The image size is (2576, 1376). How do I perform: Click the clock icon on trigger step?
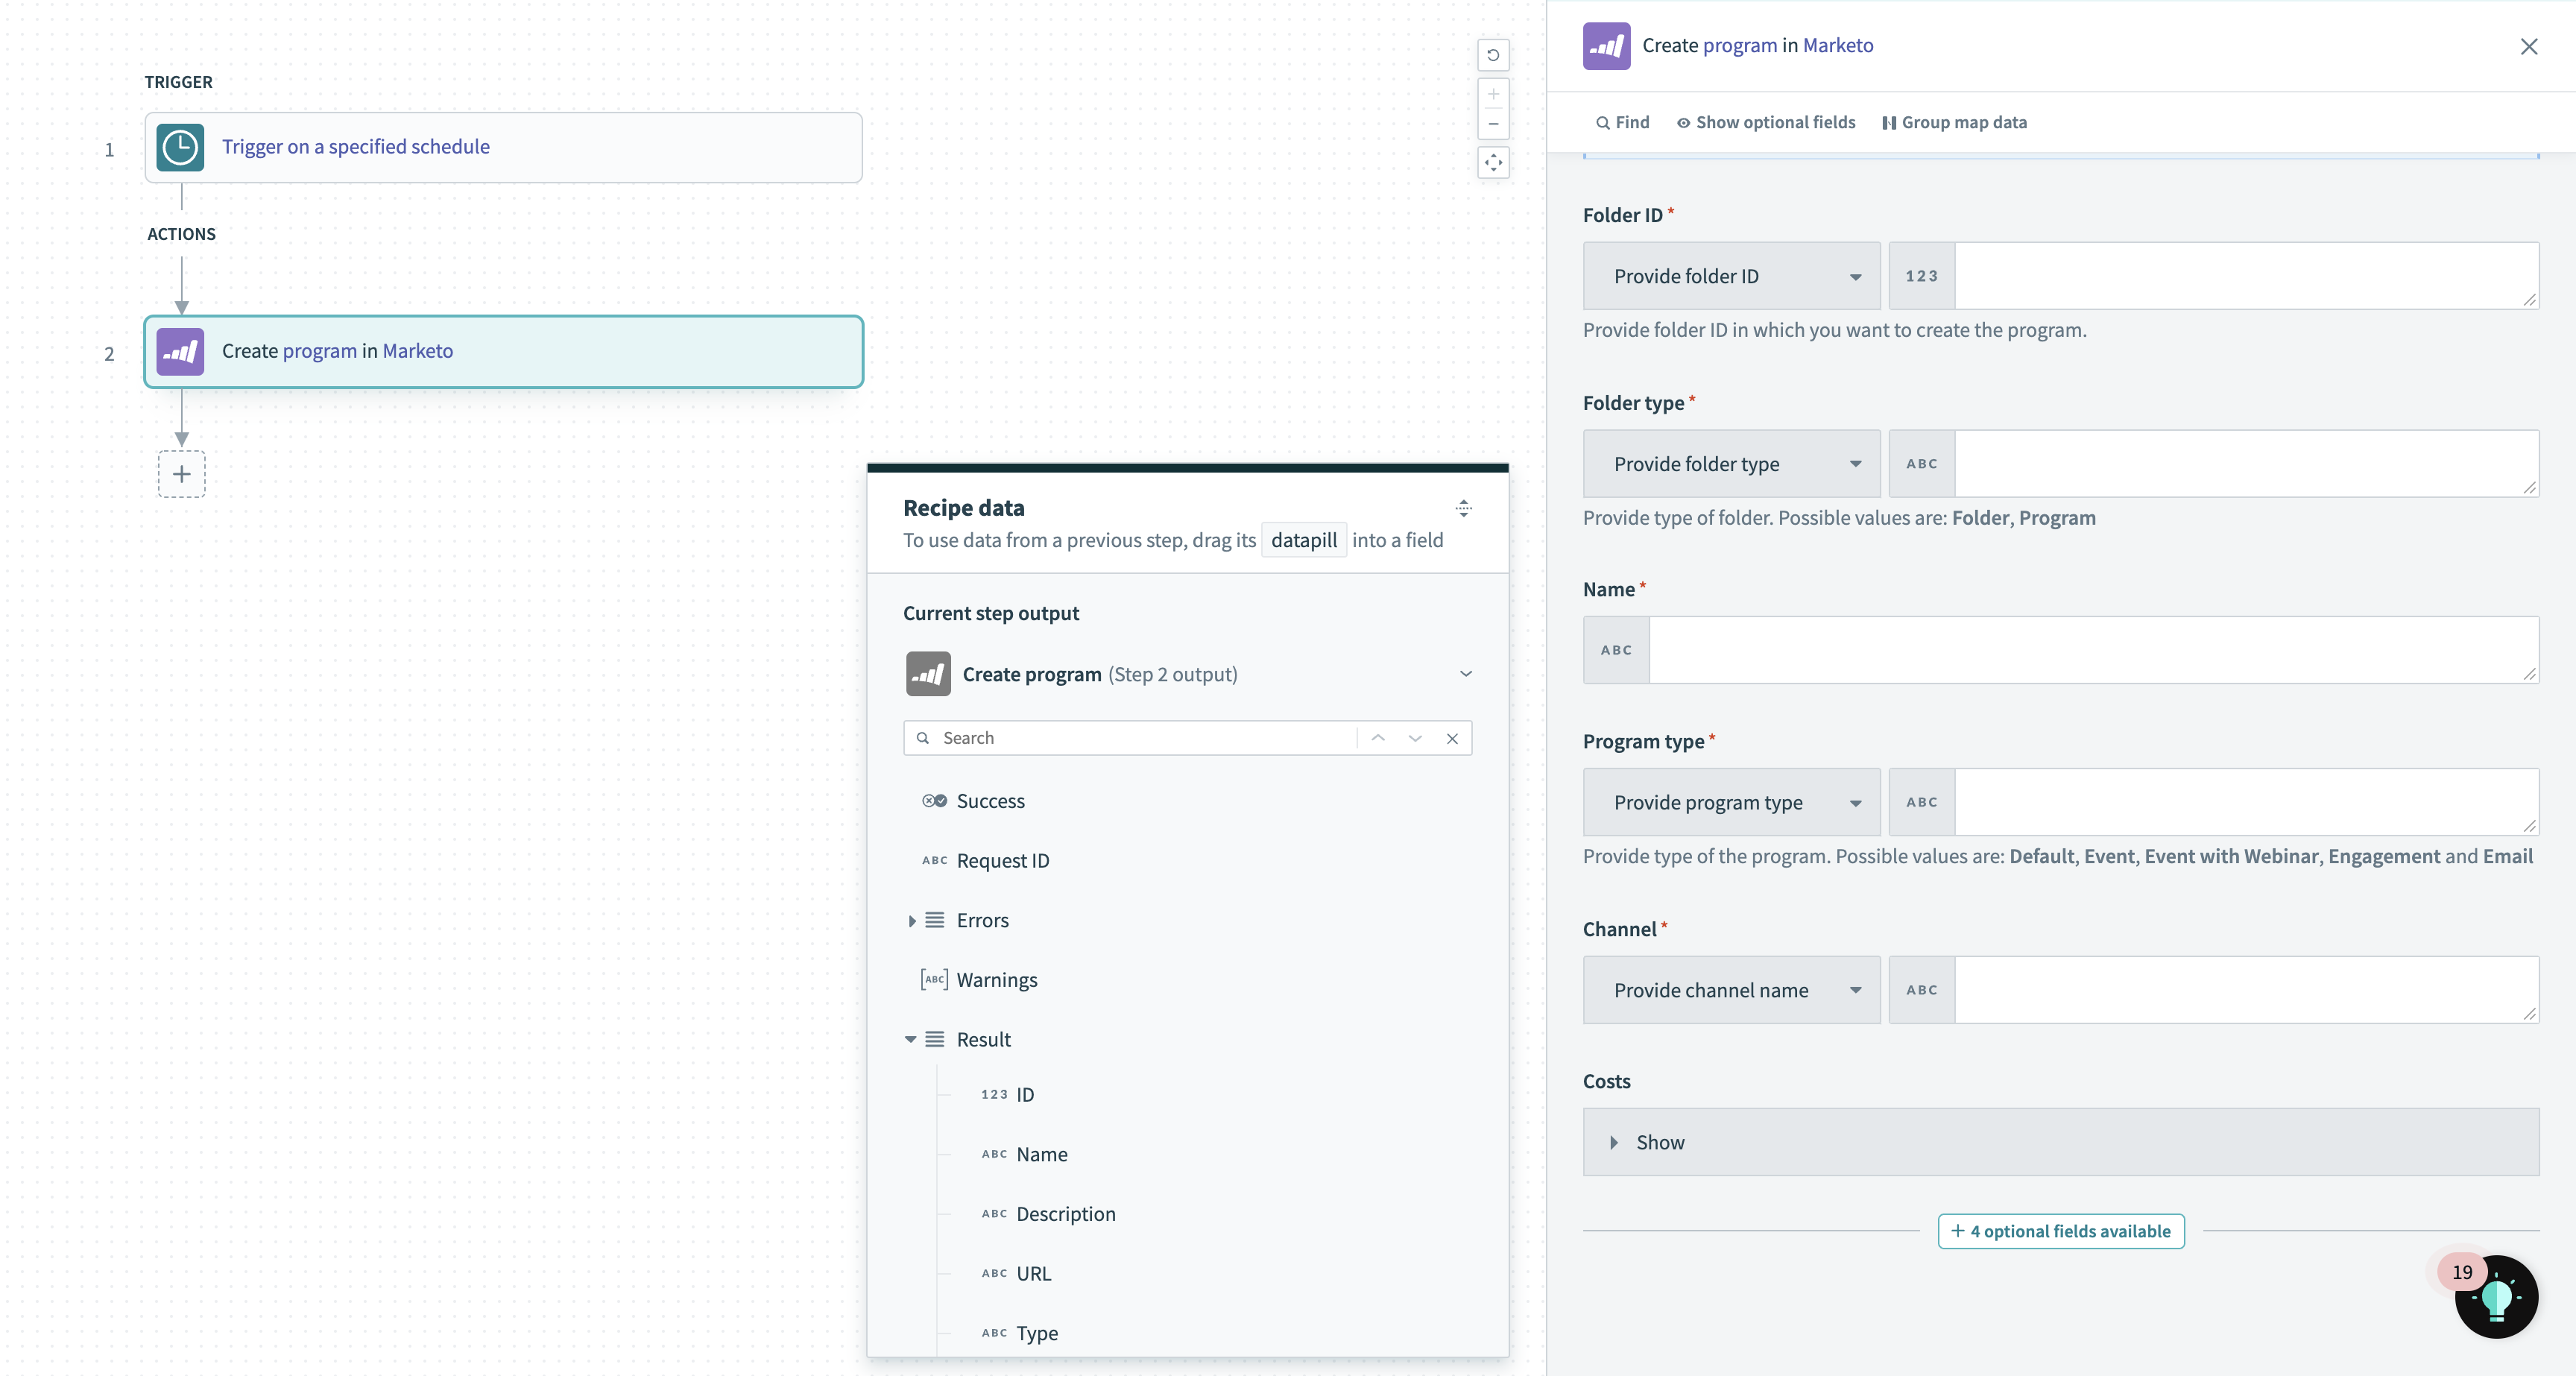pos(180,147)
